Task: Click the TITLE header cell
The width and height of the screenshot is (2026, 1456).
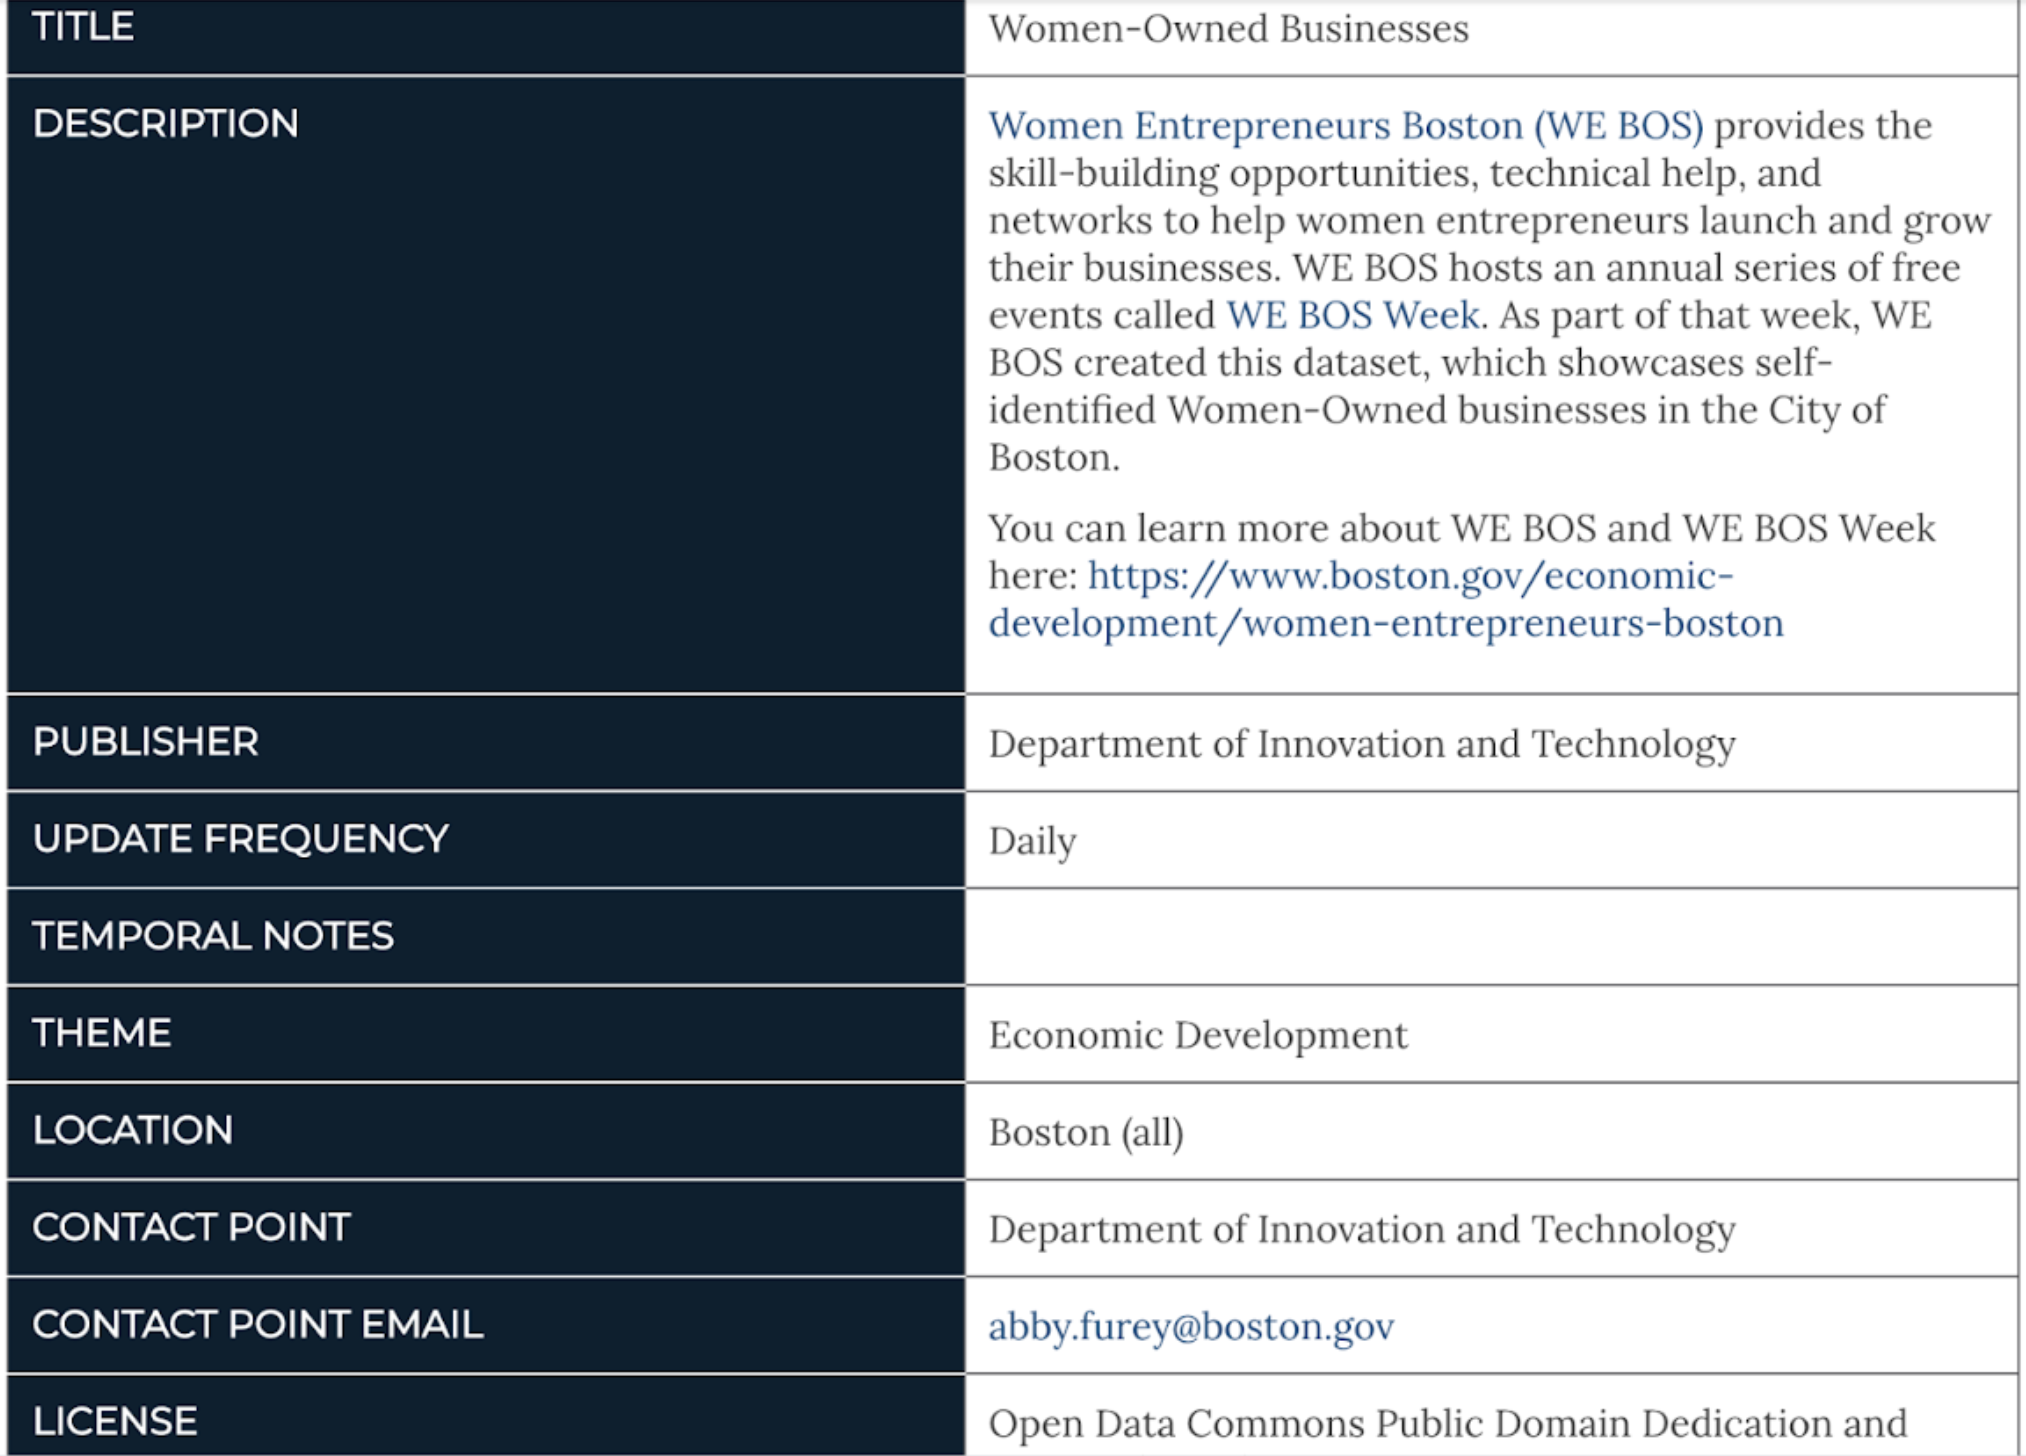Action: click(x=83, y=27)
